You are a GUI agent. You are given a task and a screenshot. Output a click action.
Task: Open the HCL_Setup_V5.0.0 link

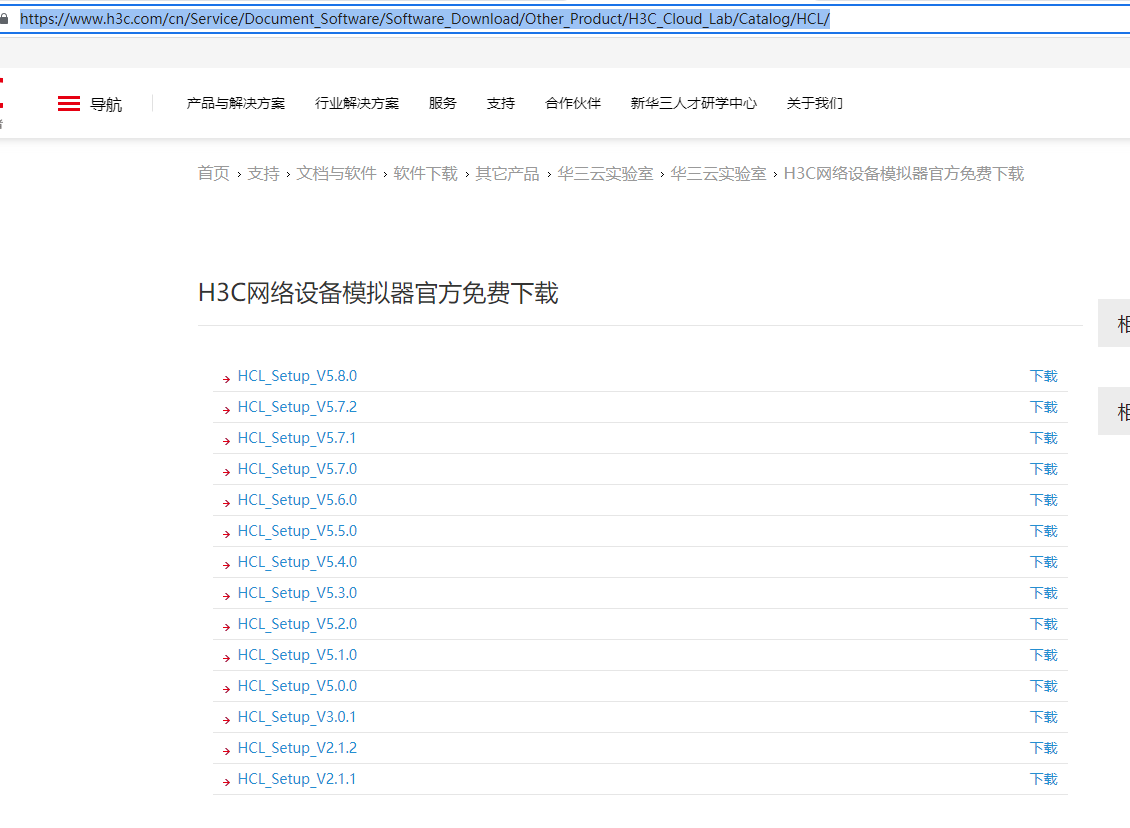click(297, 686)
